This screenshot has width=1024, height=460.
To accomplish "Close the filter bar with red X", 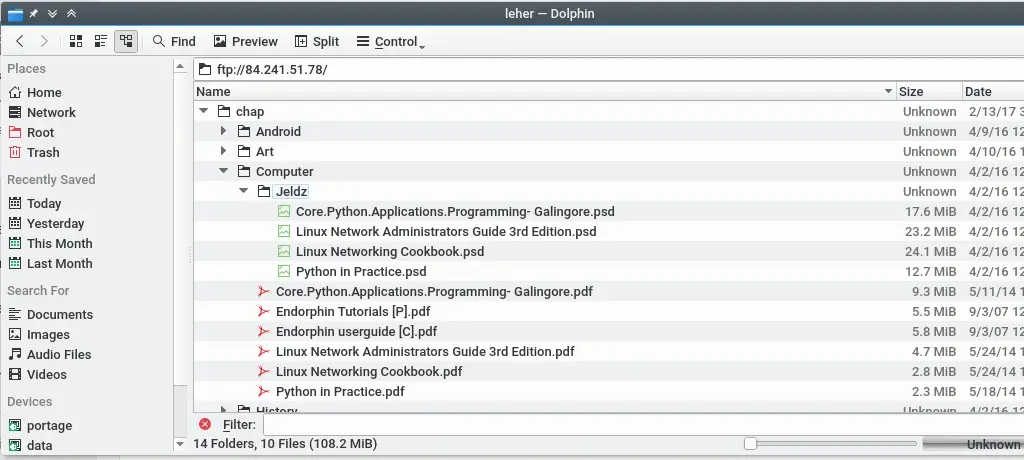I will (205, 424).
